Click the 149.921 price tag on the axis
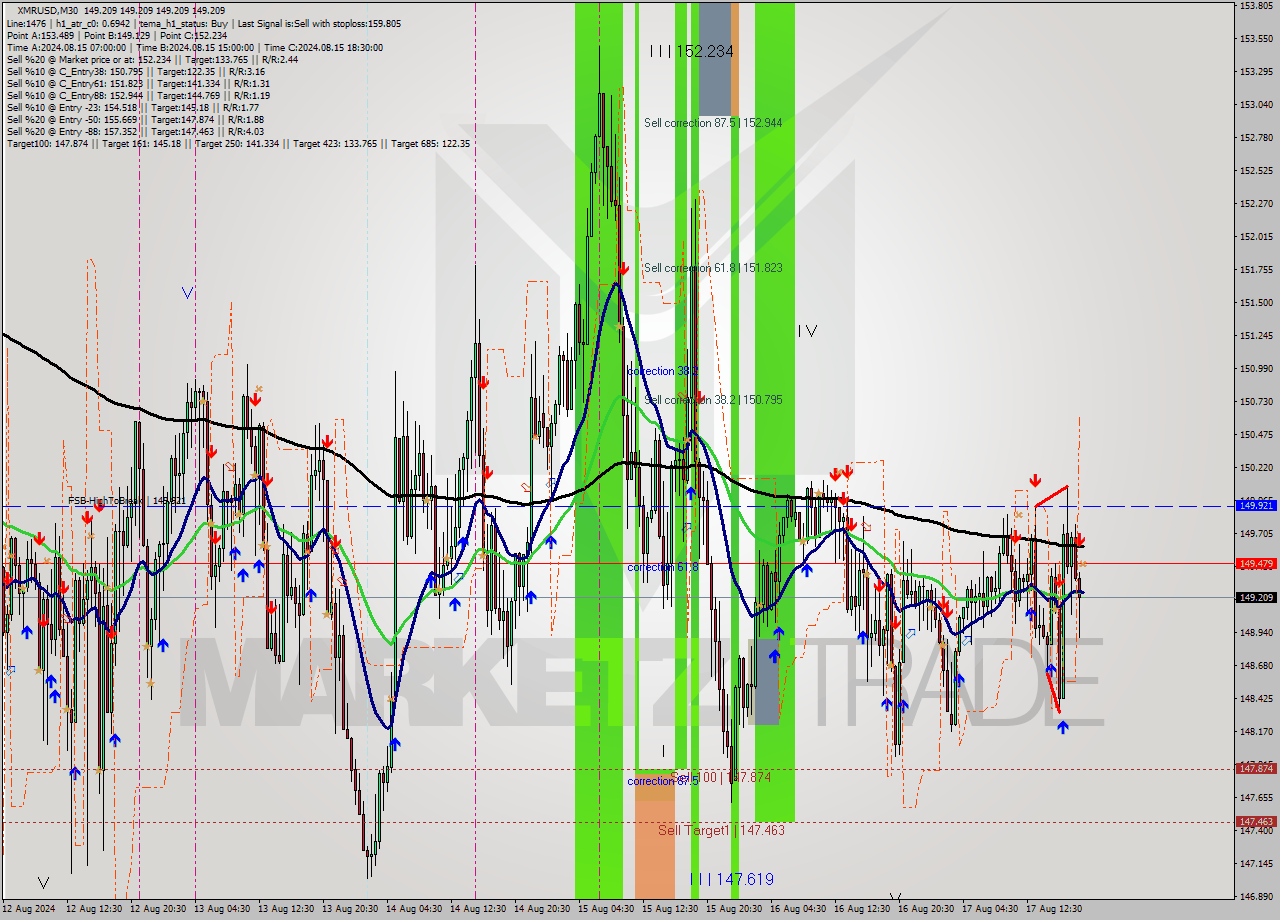The image size is (1280, 920). pyautogui.click(x=1256, y=505)
